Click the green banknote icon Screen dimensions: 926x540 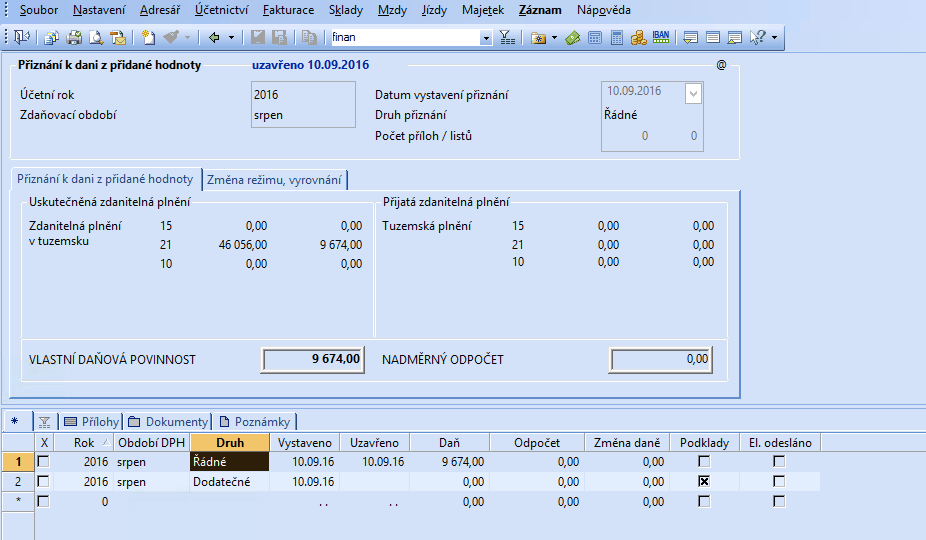tap(572, 38)
